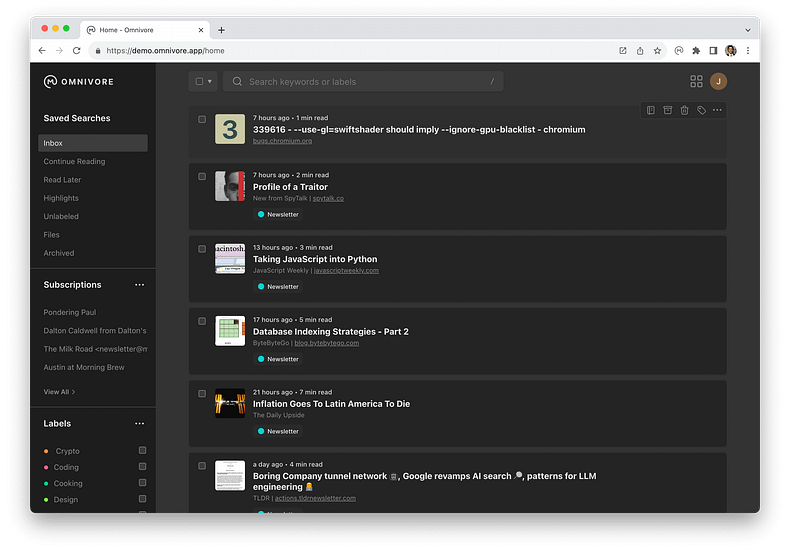The height and width of the screenshot is (550, 790).
Task: Open Highlights saved search
Action: click(x=61, y=198)
